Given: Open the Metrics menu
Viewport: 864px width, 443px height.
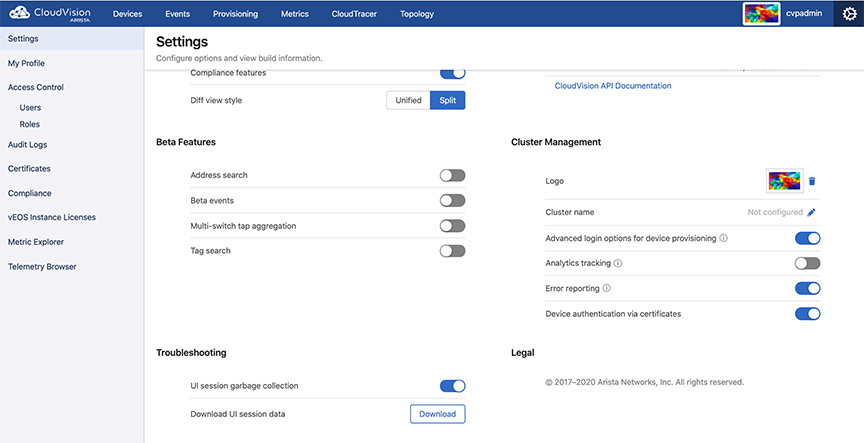Looking at the screenshot, I should tap(295, 14).
